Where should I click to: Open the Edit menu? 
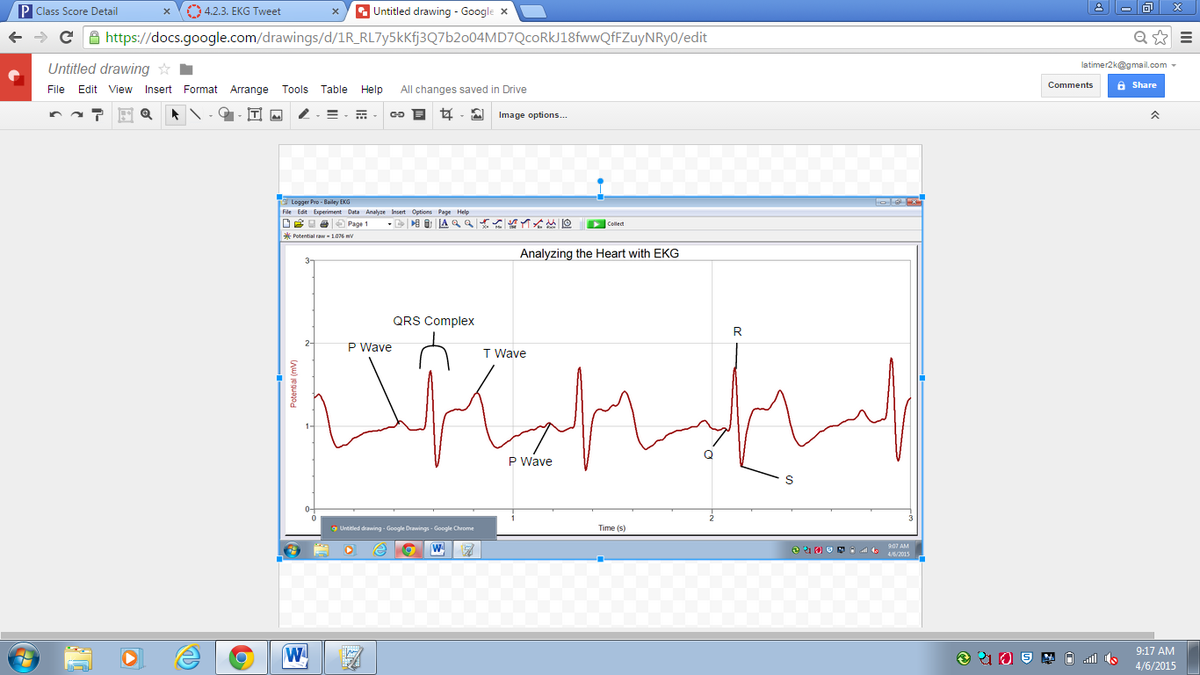tap(86, 89)
